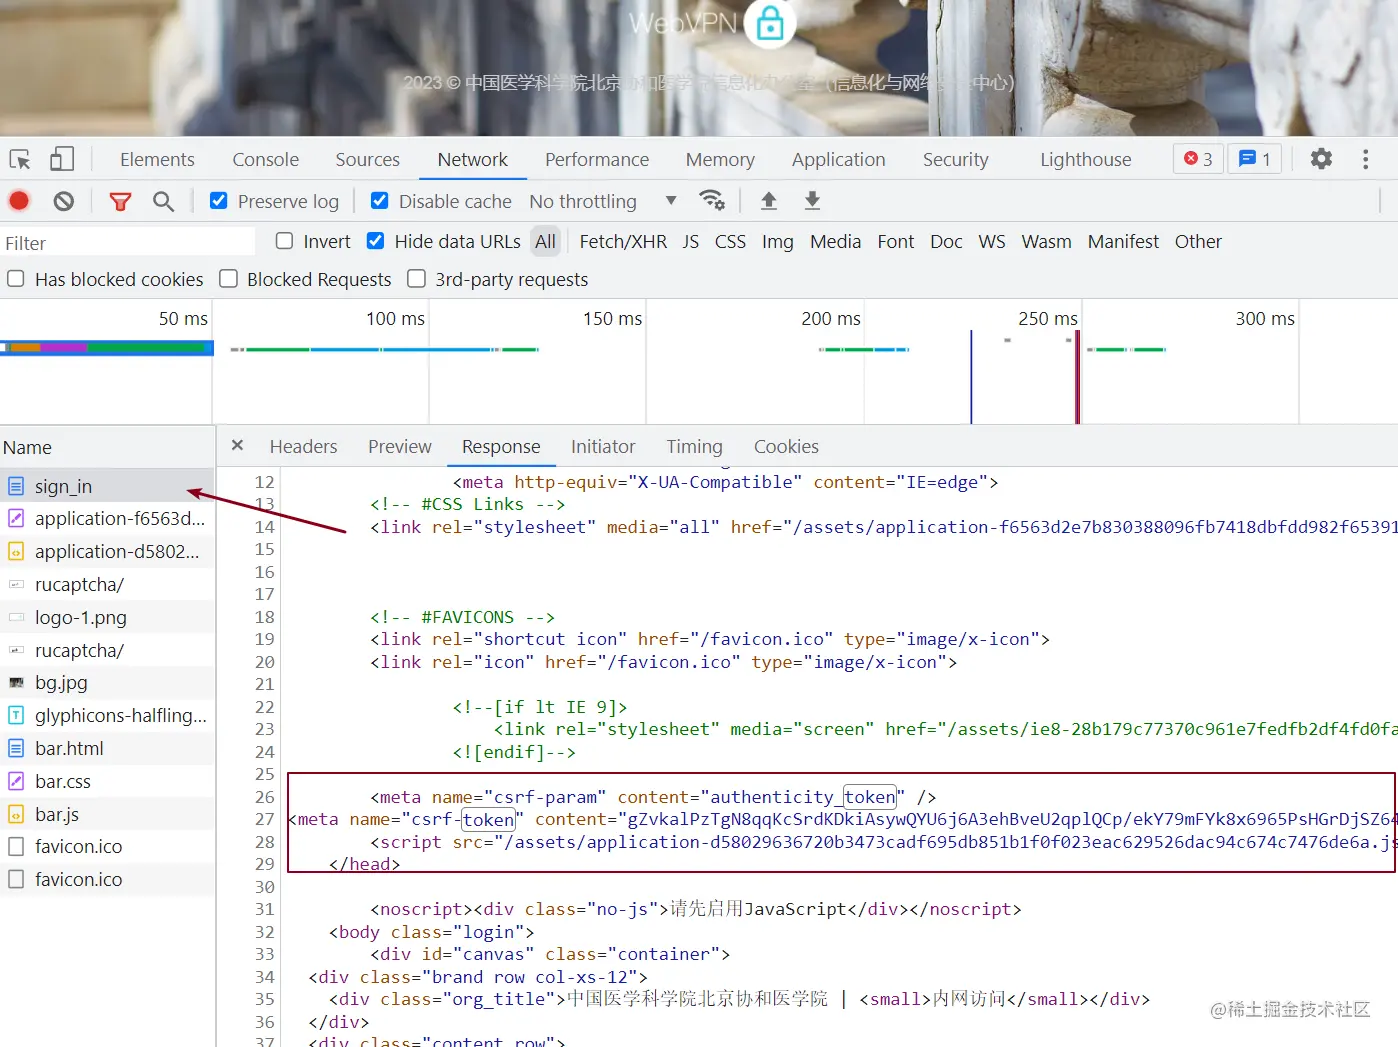Open the network search magnifier
The width and height of the screenshot is (1398, 1047).
coord(163,201)
